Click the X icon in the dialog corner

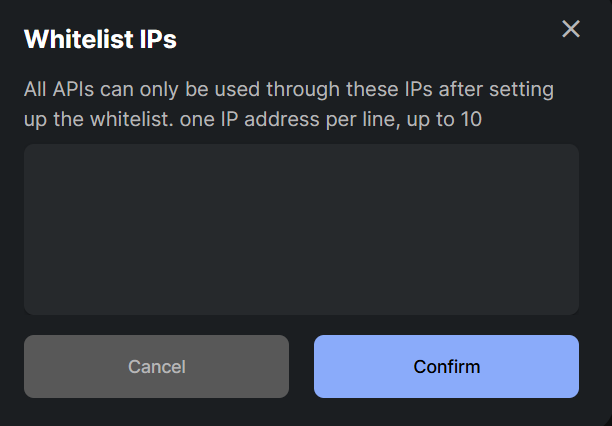click(571, 29)
